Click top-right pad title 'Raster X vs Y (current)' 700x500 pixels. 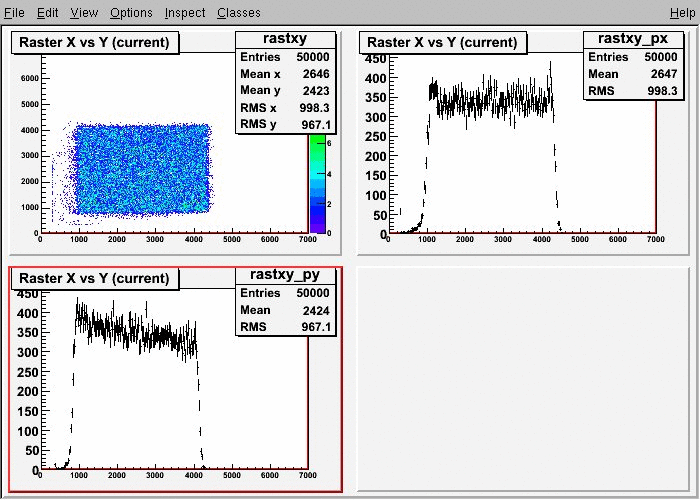click(442, 42)
